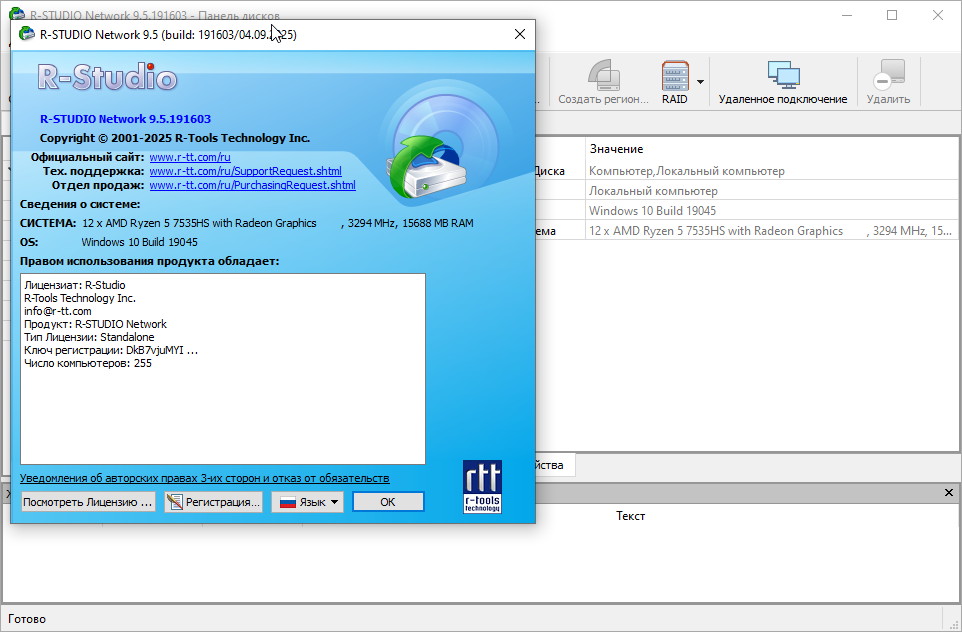
Task: Click 'R-STUDIO Network 9.5.191603' version text
Action: (125, 119)
